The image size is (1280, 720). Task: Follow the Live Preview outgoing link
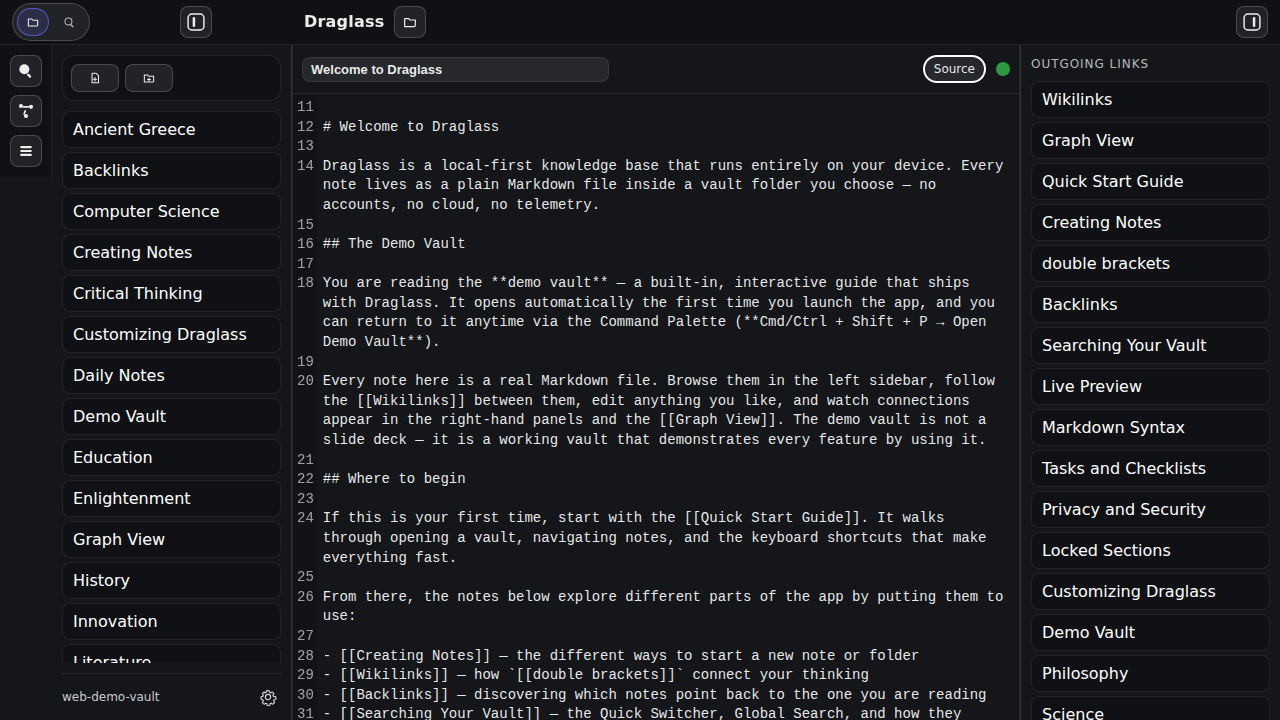1150,386
